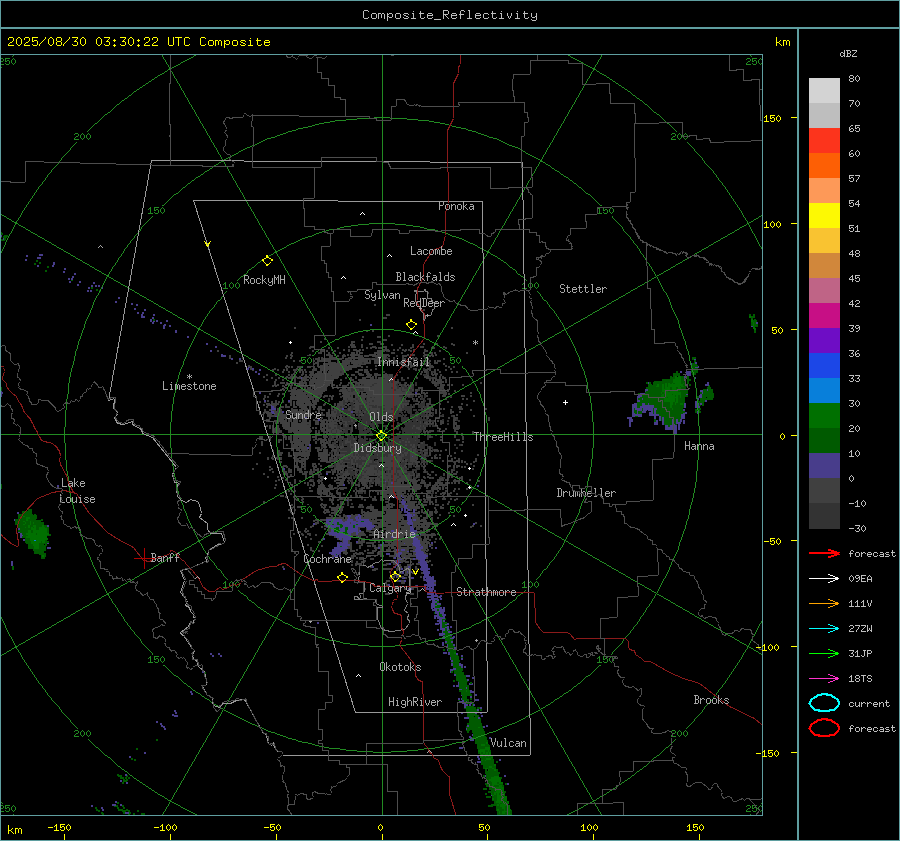
Task: Click the Hanna town label
Action: pos(699,446)
